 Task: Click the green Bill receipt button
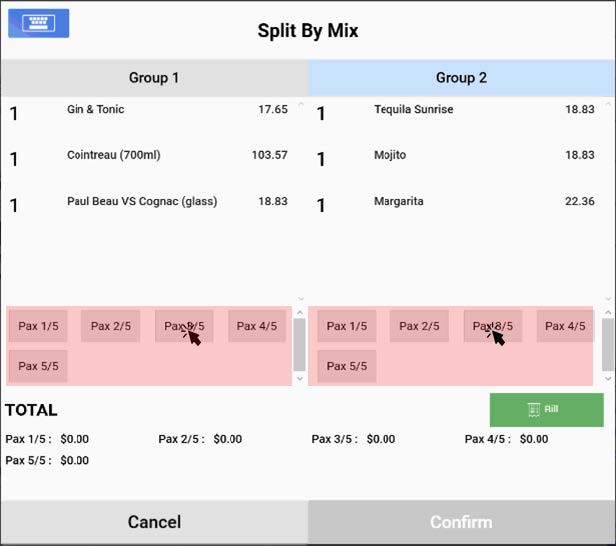[546, 410]
